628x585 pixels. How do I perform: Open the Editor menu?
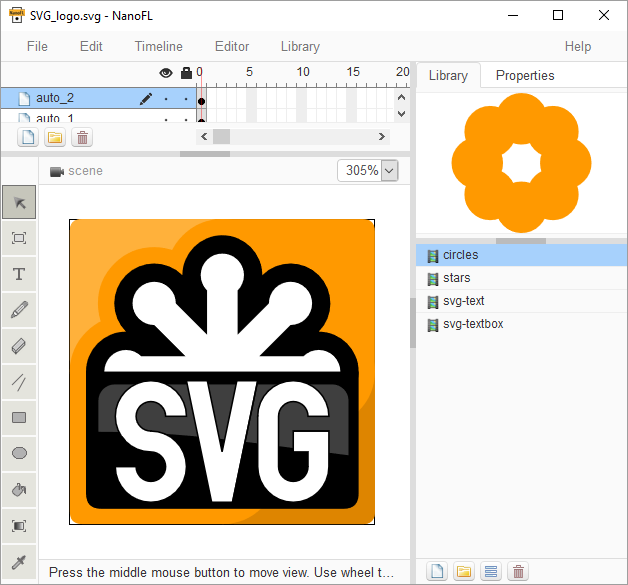pyautogui.click(x=232, y=46)
